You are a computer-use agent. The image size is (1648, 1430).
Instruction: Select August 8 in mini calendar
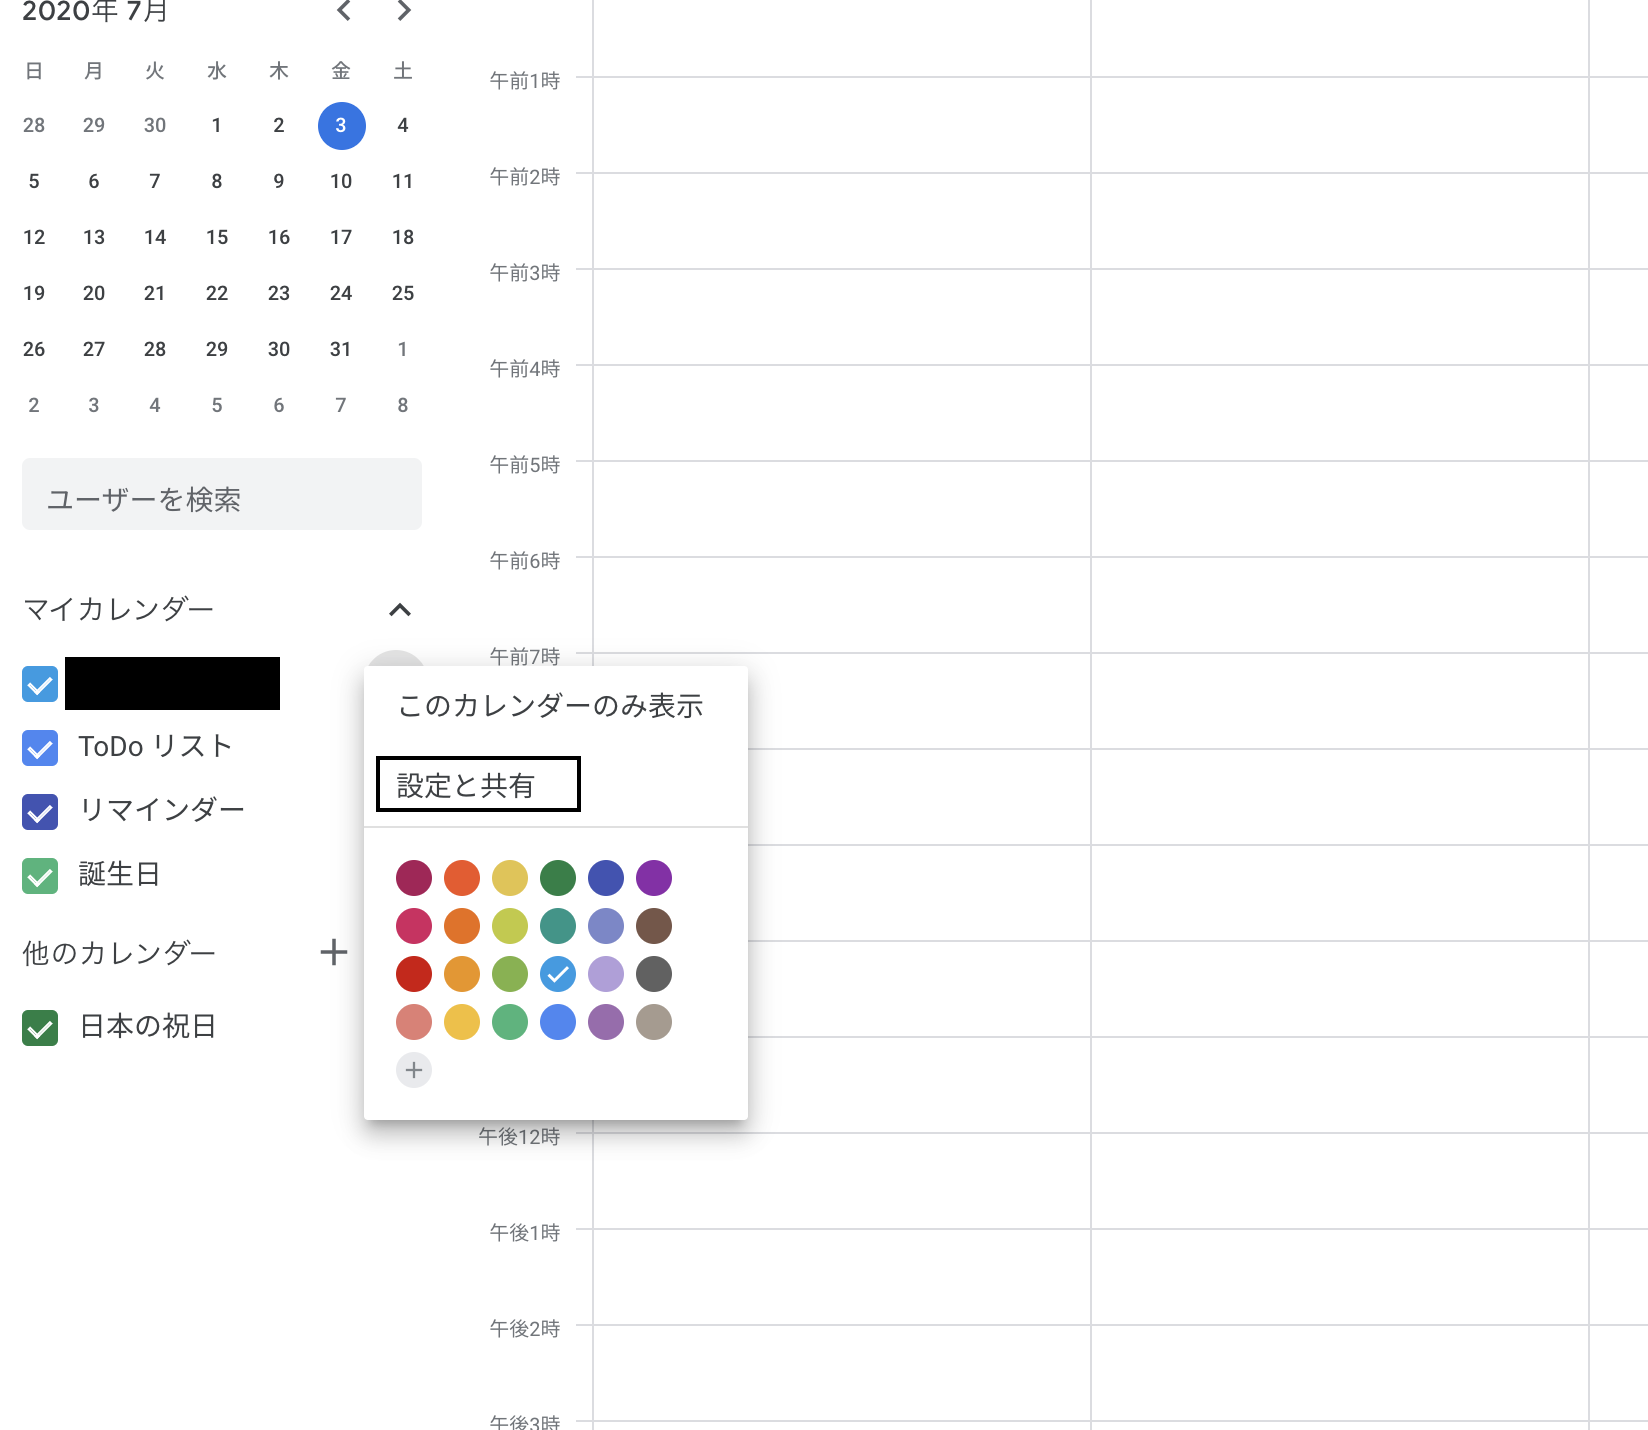[403, 405]
